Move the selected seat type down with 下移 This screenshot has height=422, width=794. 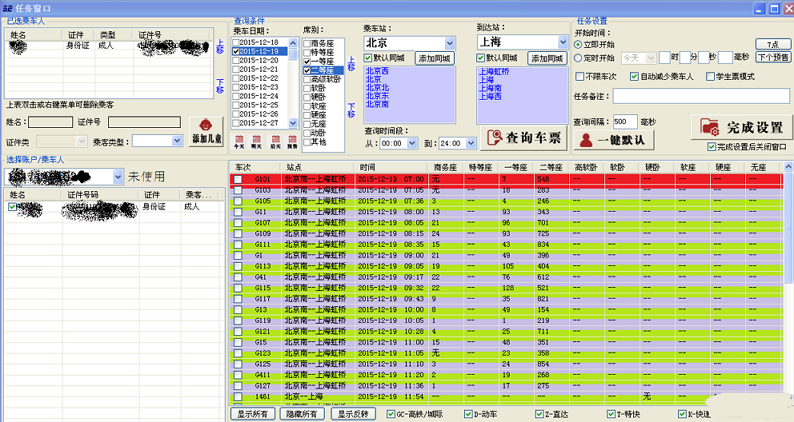click(351, 110)
